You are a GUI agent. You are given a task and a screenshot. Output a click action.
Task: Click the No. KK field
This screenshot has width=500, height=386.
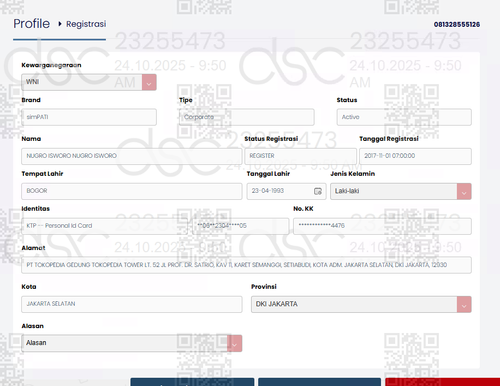(382, 226)
